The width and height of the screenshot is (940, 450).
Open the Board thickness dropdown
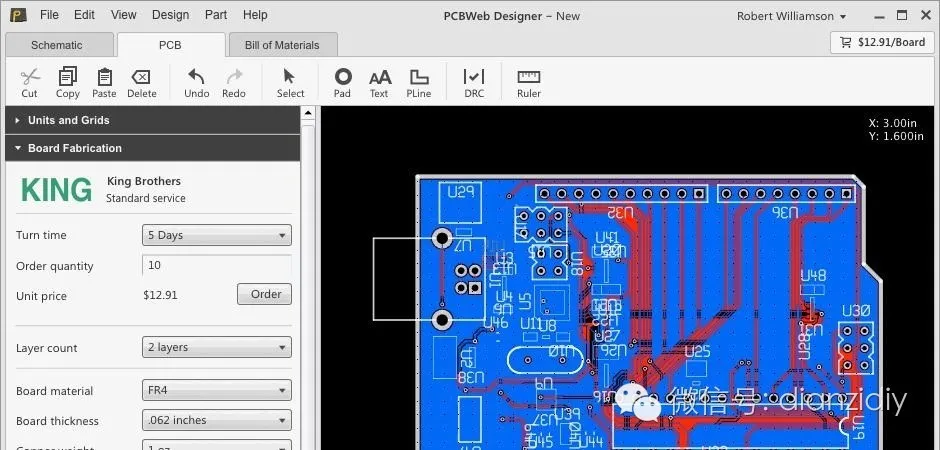pos(217,421)
